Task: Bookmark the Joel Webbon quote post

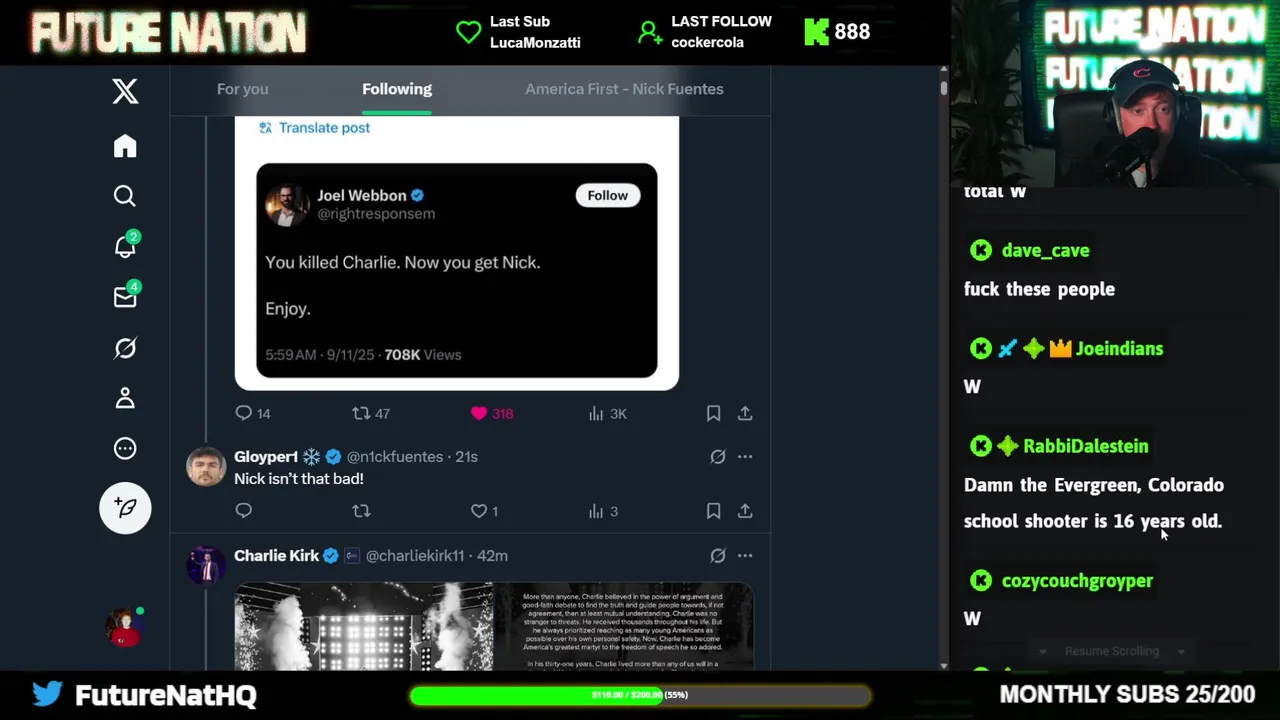Action: (713, 413)
